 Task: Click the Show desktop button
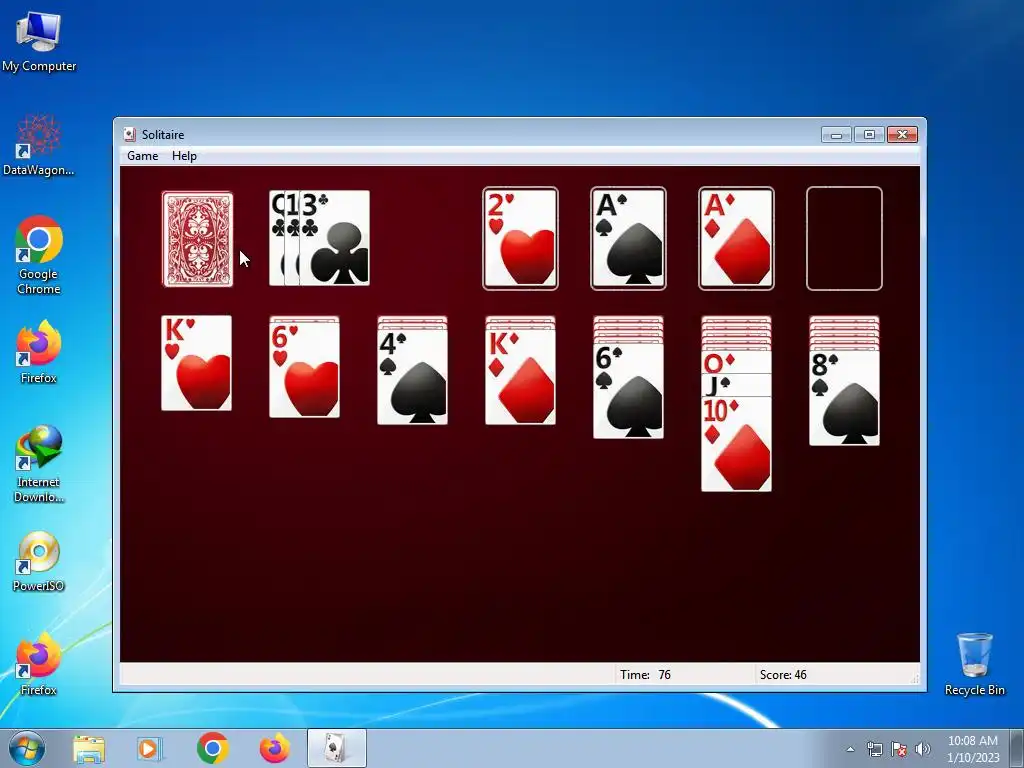1017,748
